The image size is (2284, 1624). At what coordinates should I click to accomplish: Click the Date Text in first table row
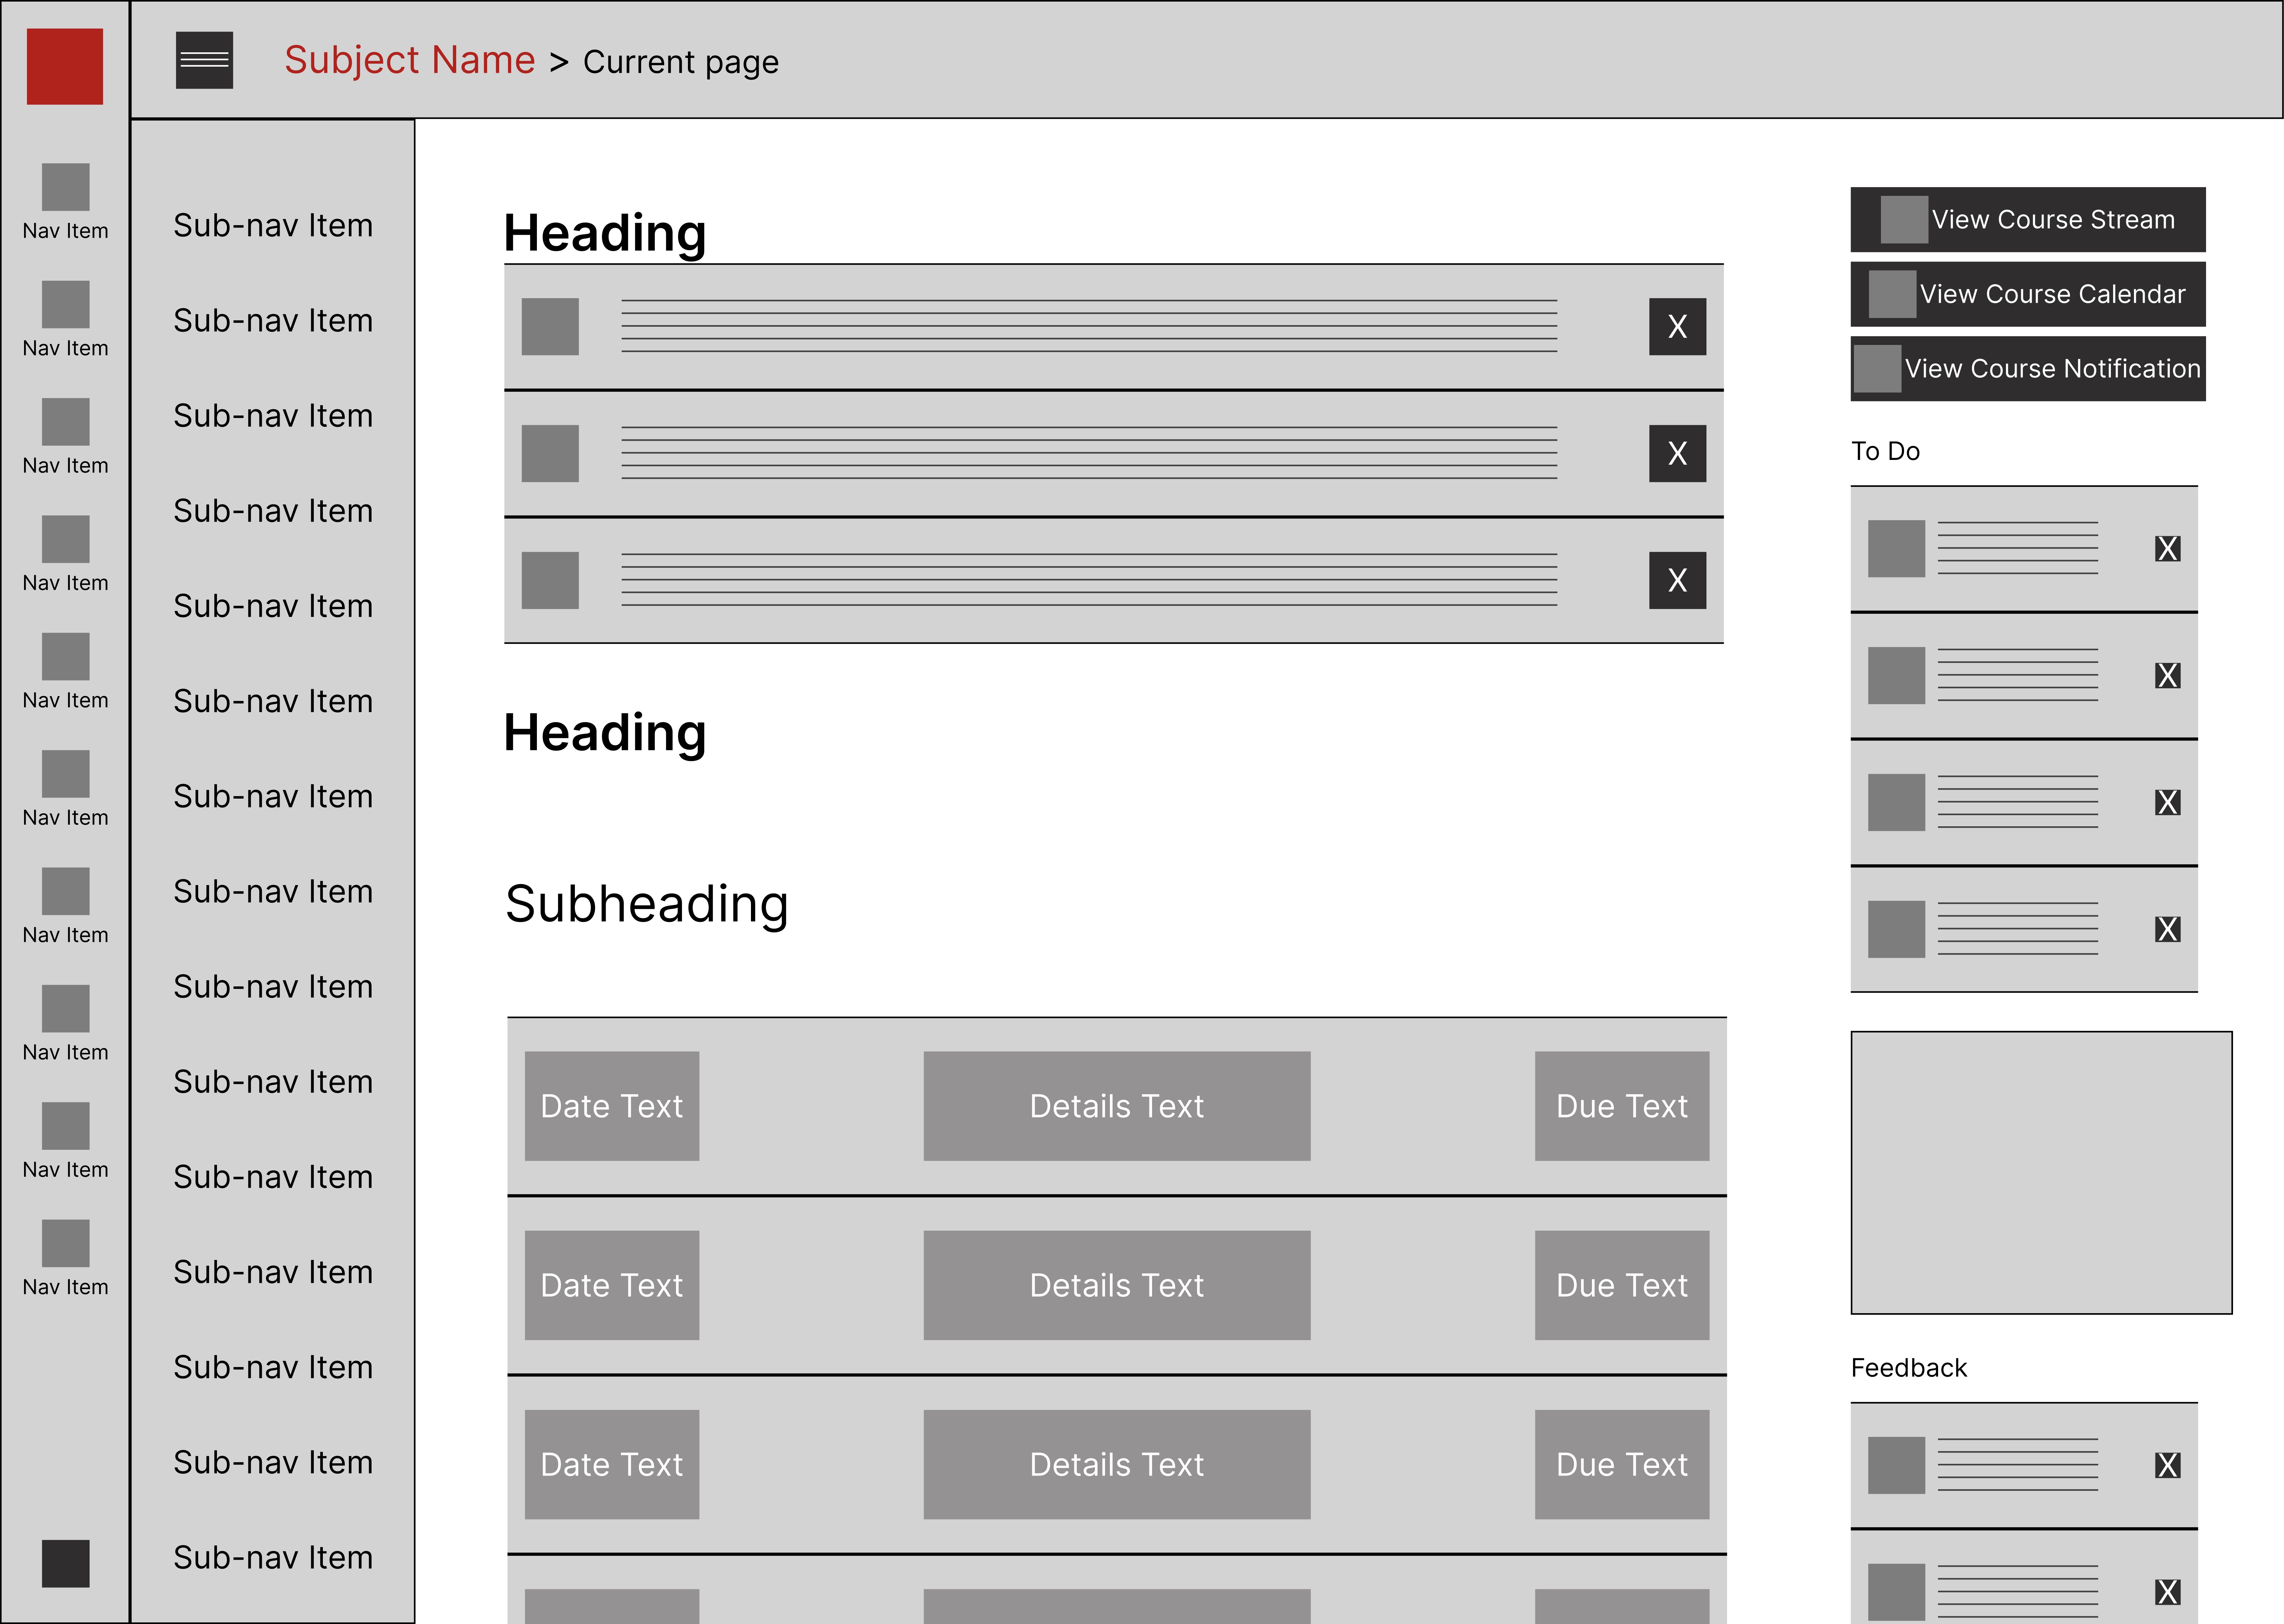tap(612, 1106)
